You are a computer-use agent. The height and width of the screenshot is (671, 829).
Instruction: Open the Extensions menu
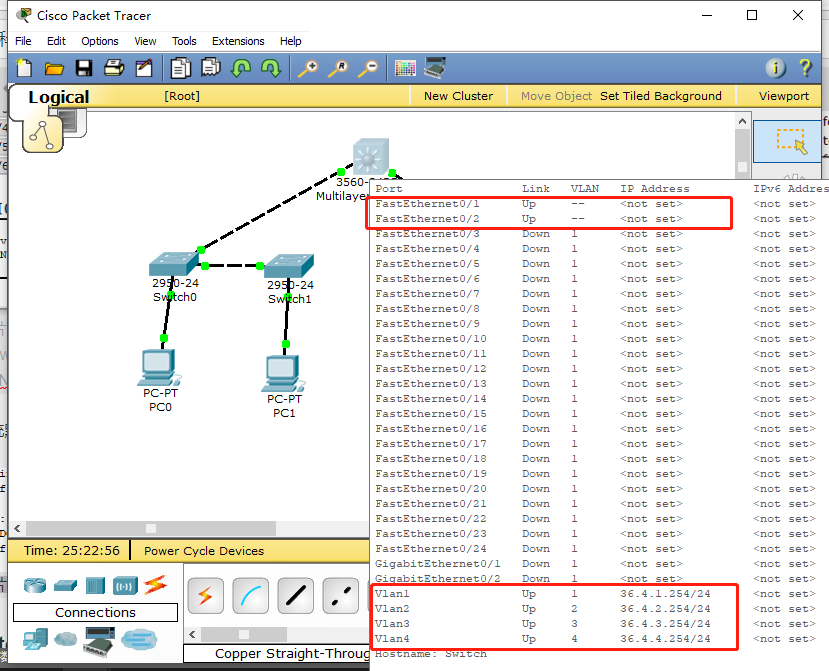pos(238,41)
